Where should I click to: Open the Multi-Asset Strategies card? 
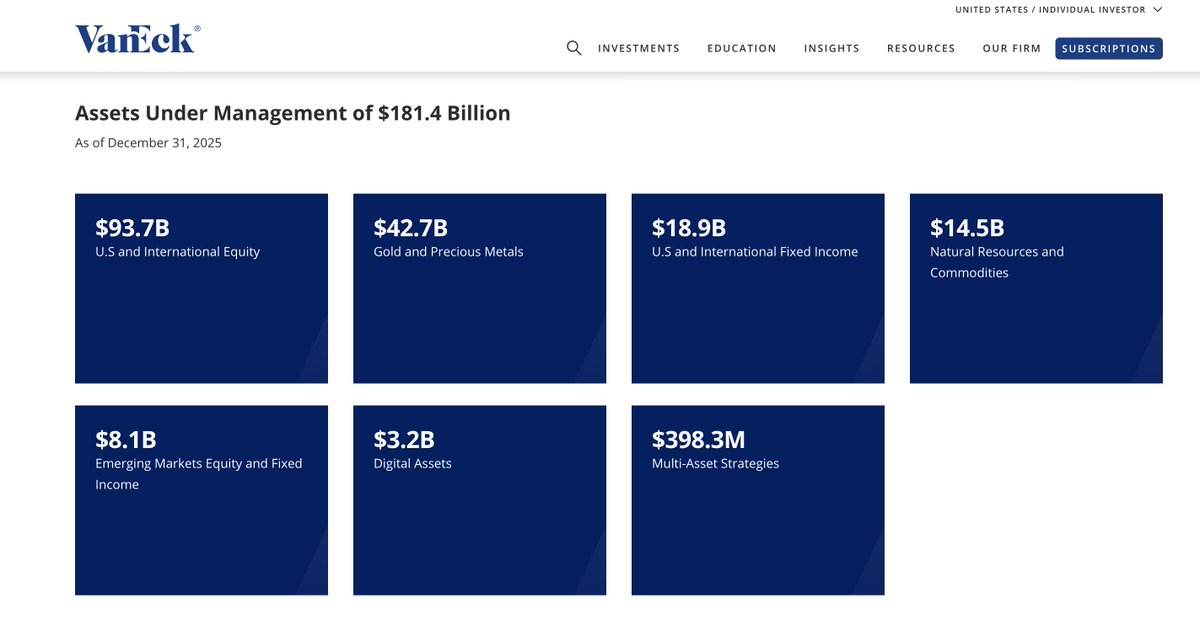click(x=758, y=500)
